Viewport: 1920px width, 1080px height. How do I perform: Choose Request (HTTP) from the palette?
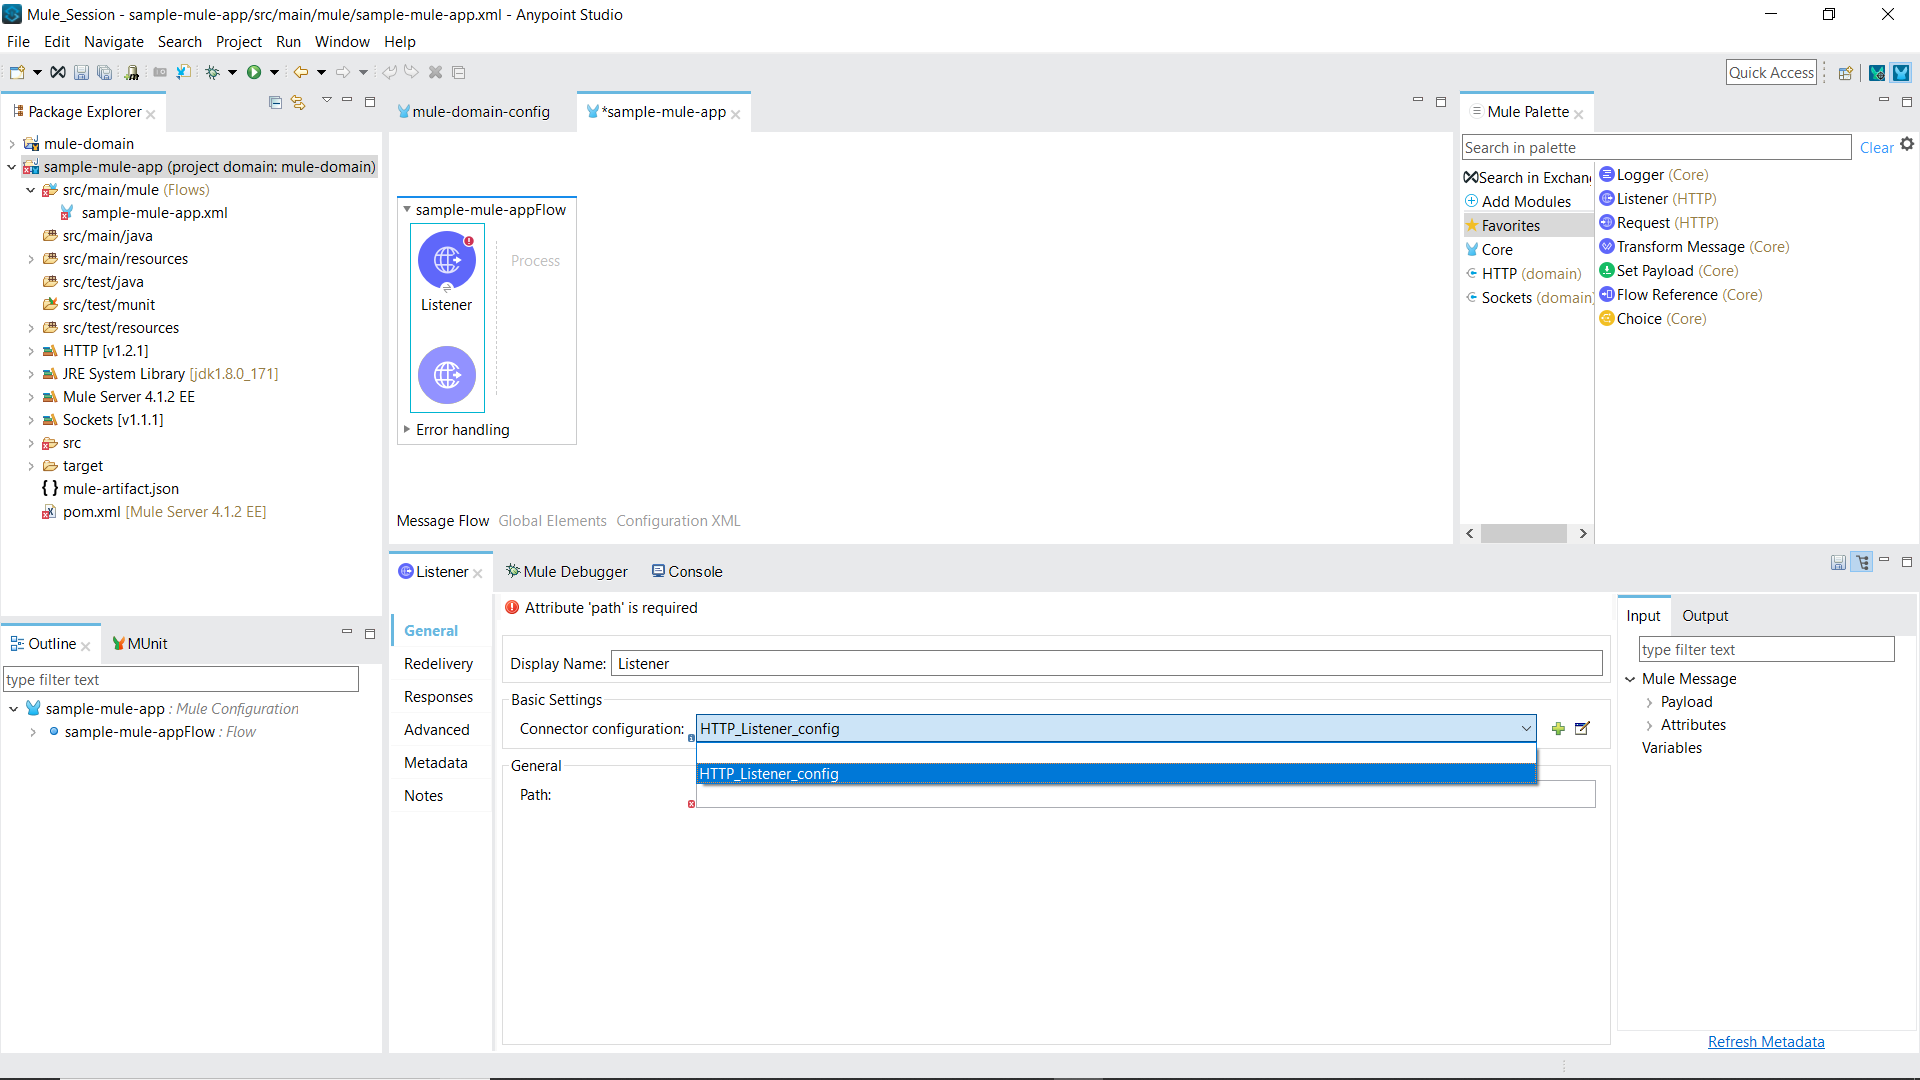click(x=1659, y=223)
